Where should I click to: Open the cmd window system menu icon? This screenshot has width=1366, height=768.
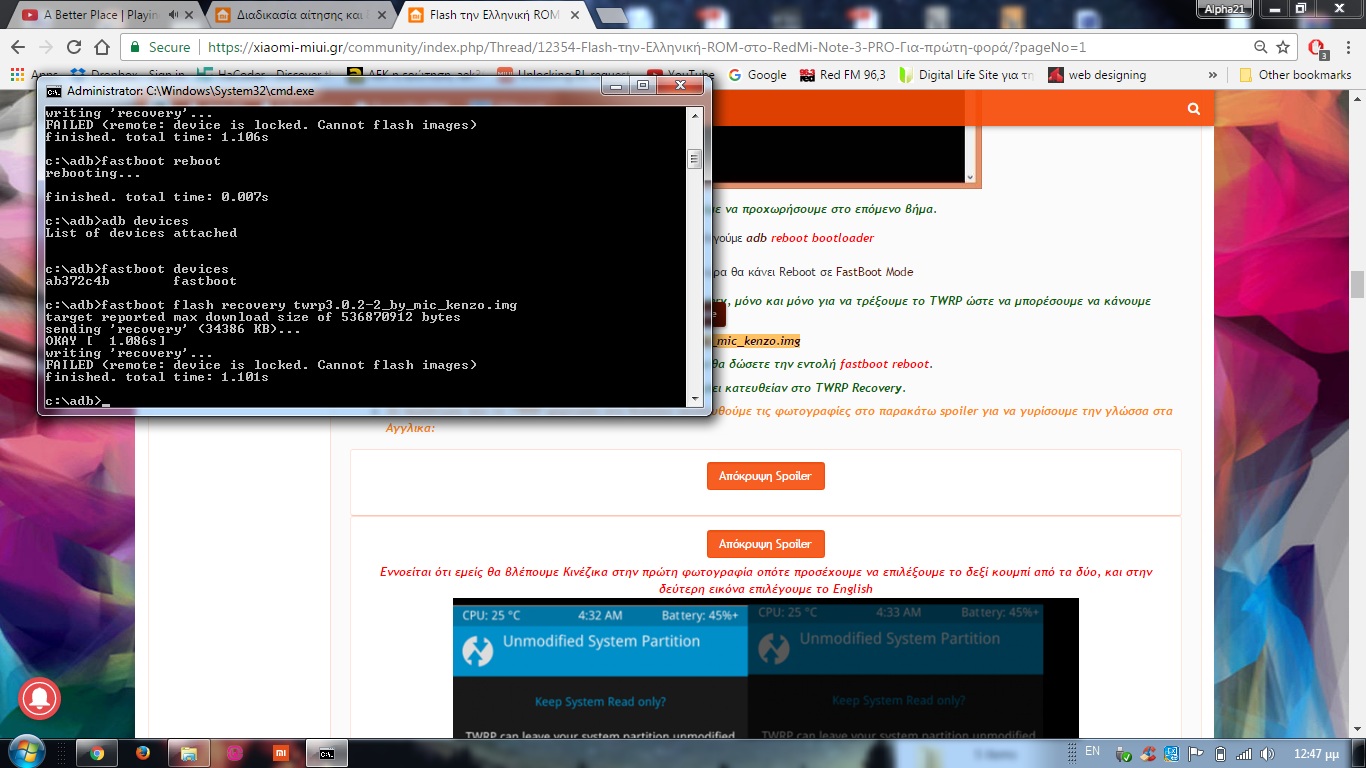(x=53, y=90)
